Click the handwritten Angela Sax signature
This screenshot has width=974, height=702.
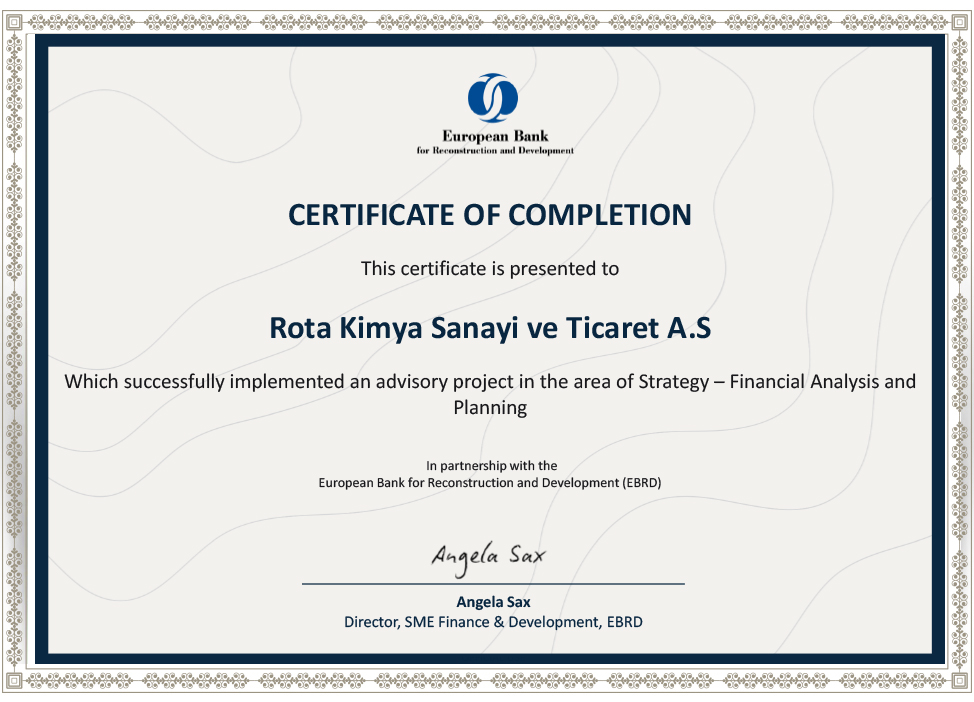(488, 554)
